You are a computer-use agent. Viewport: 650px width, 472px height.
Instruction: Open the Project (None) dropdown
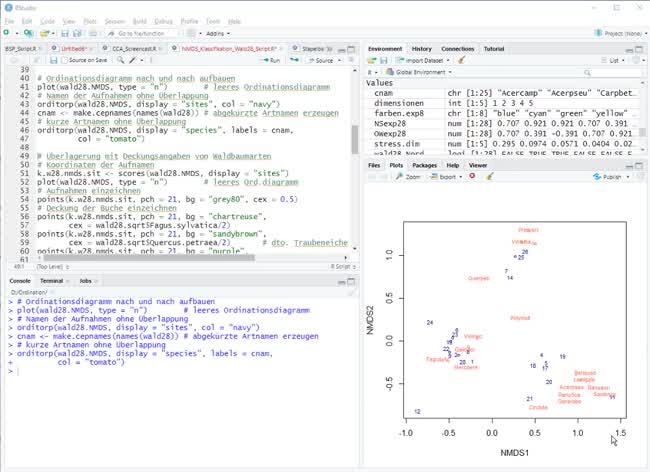pyautogui.click(x=621, y=34)
